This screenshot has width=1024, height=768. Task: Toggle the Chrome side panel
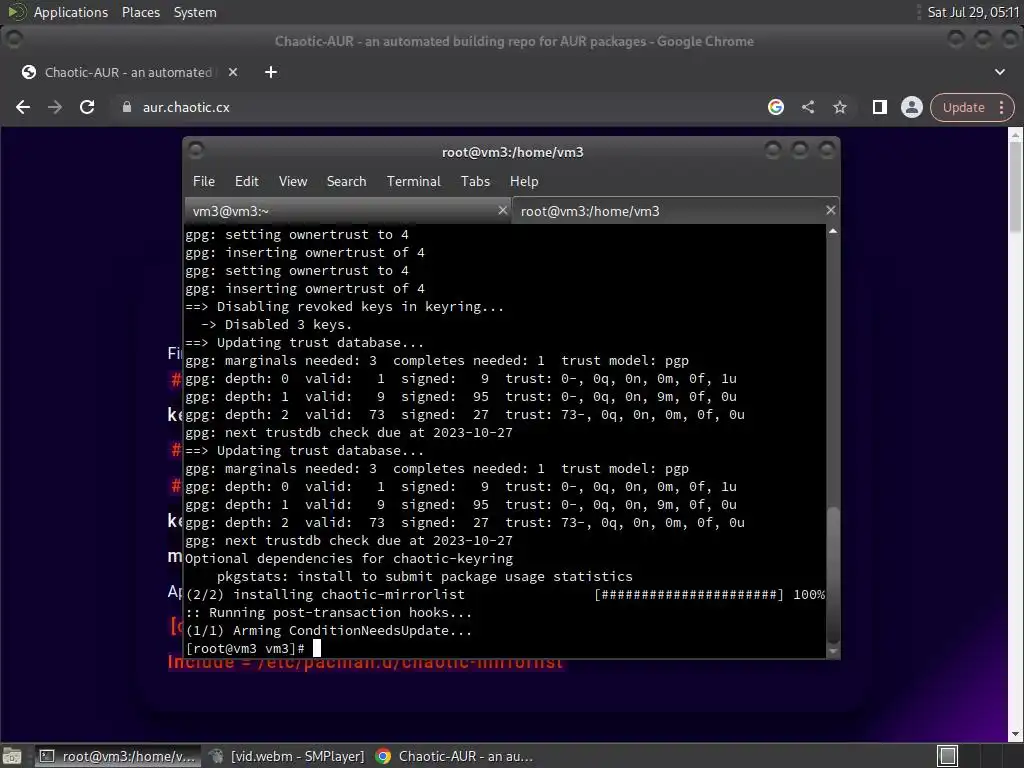pos(880,107)
